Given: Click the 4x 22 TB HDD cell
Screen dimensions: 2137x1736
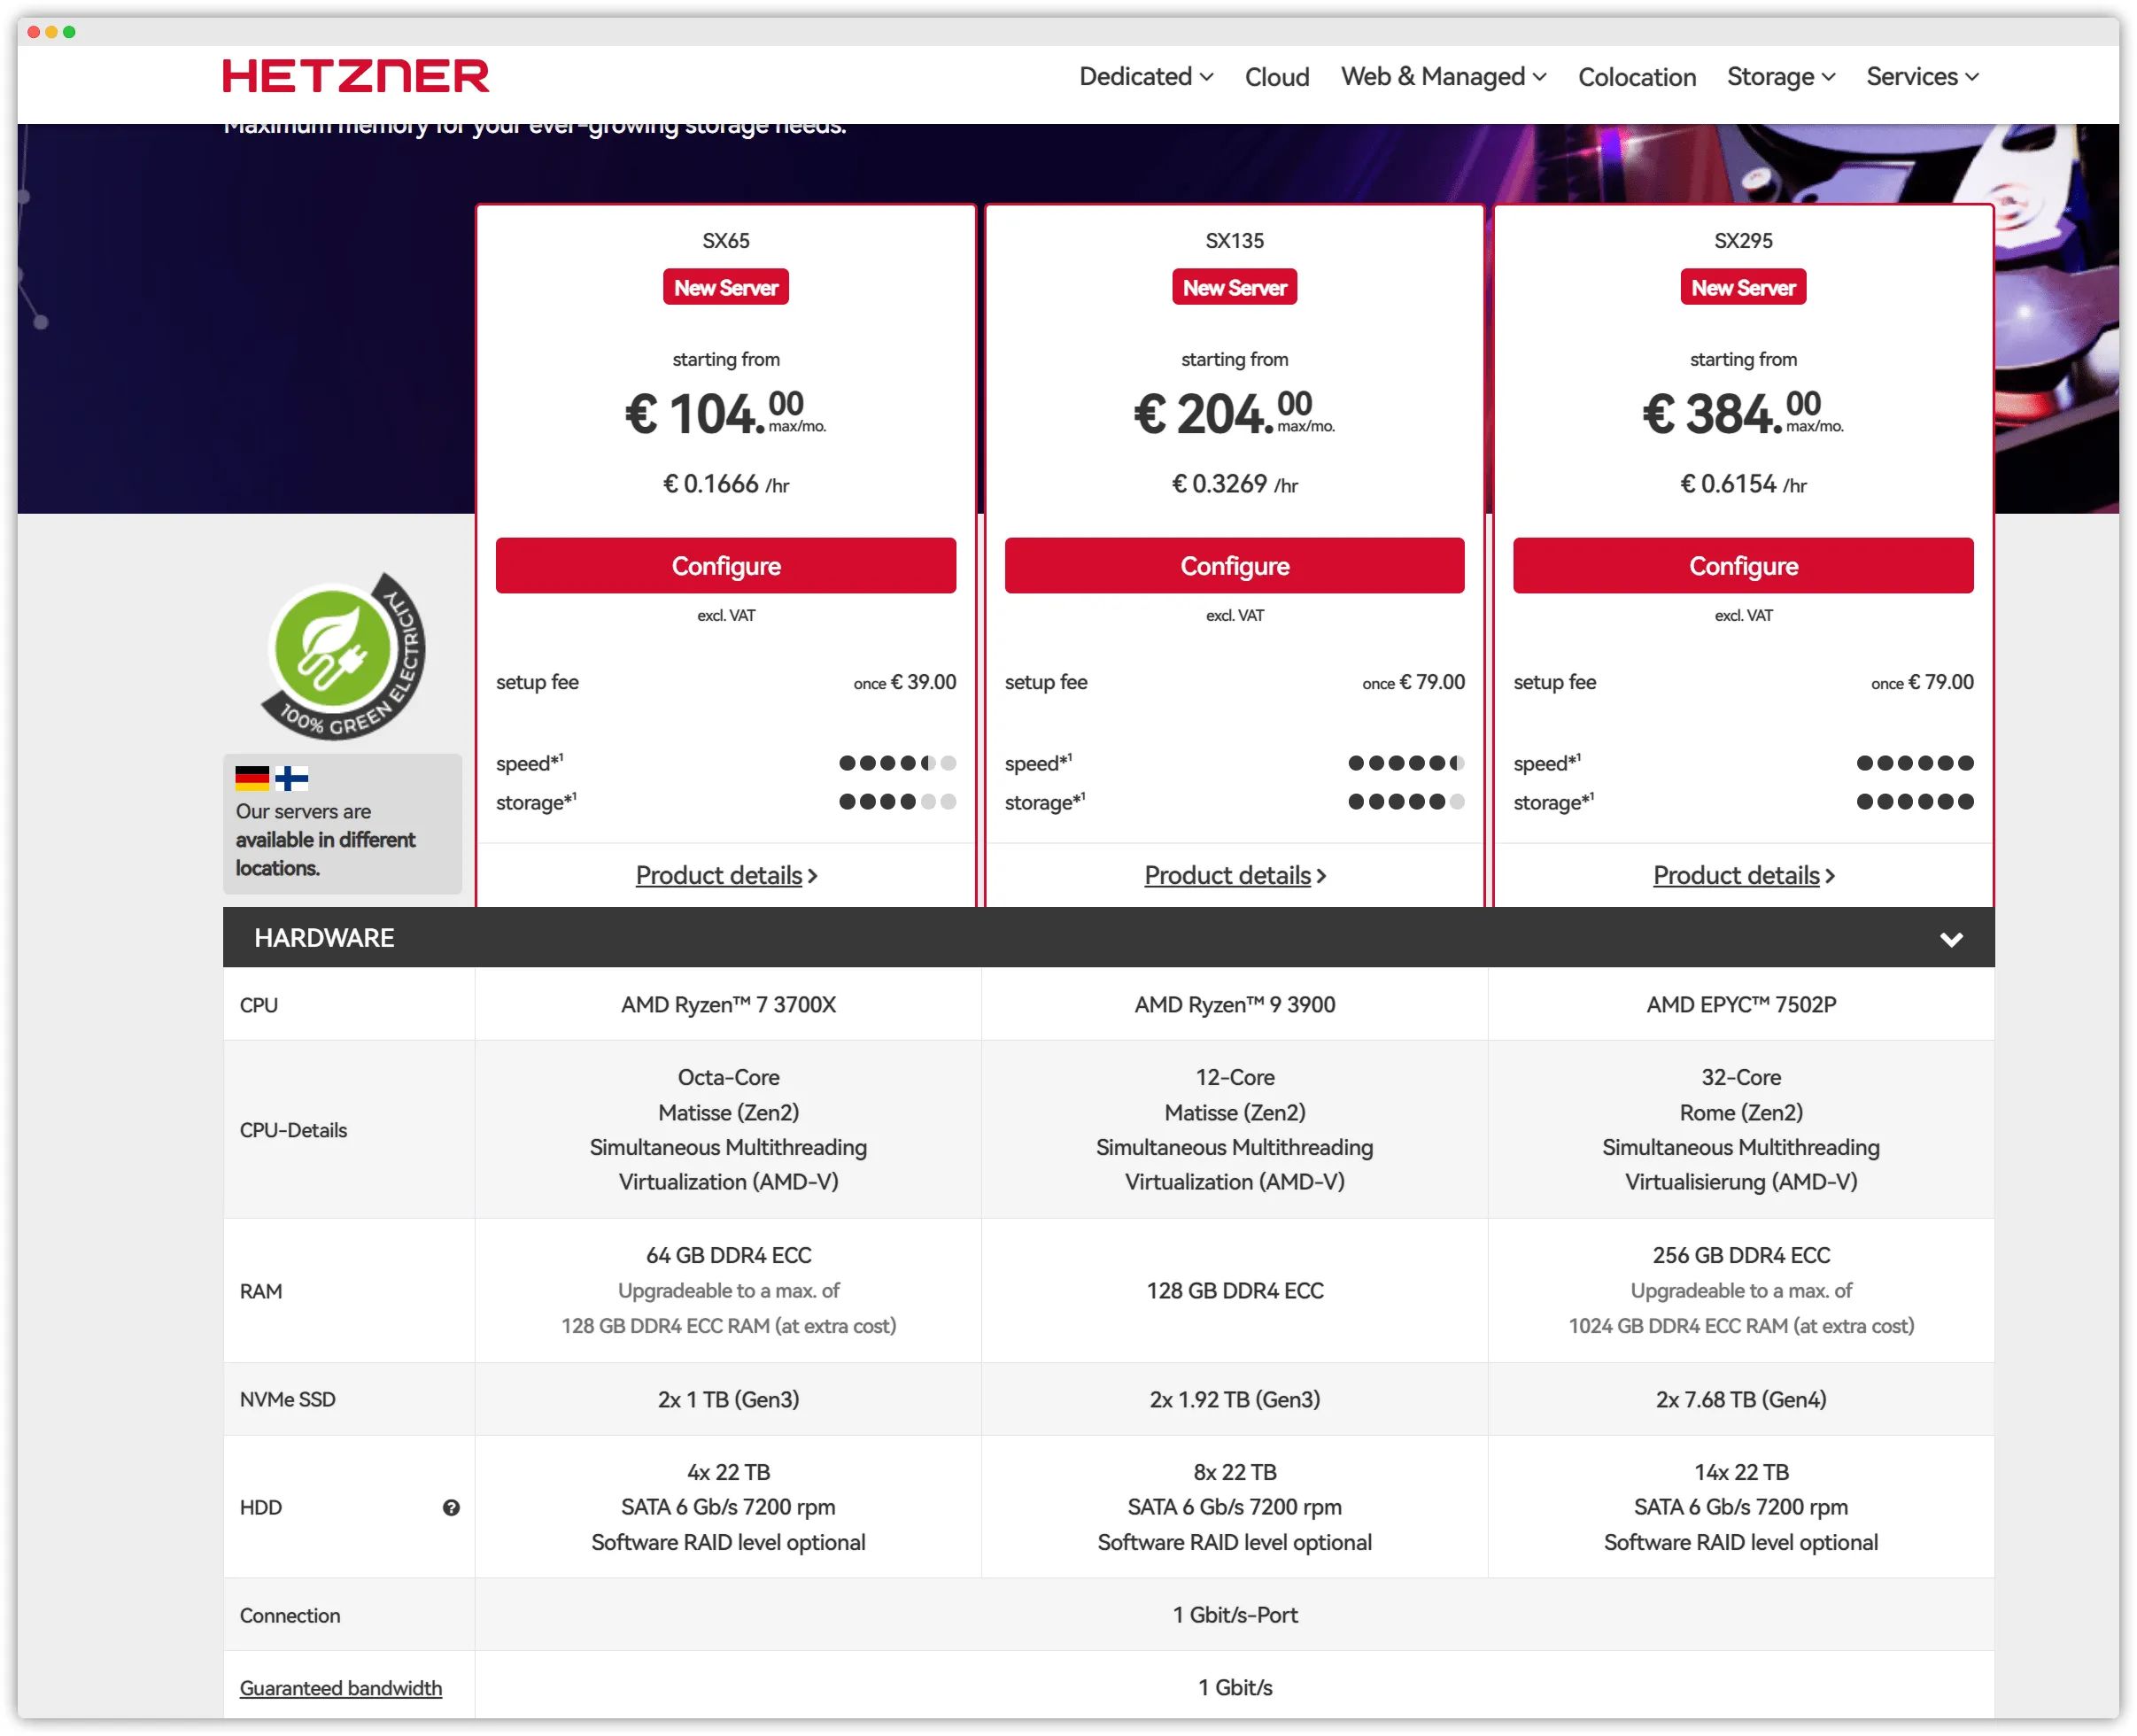Looking at the screenshot, I should click(728, 1507).
